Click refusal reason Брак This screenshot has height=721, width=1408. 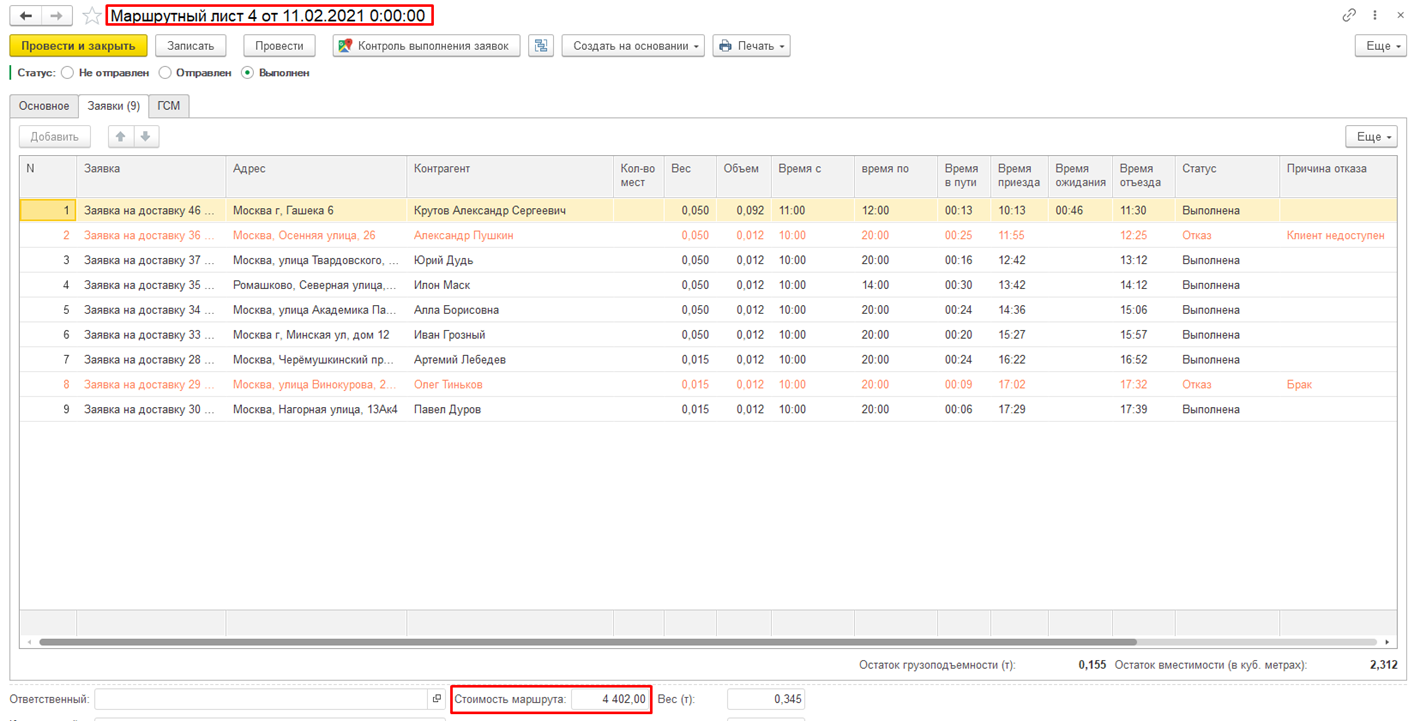[x=1299, y=385]
